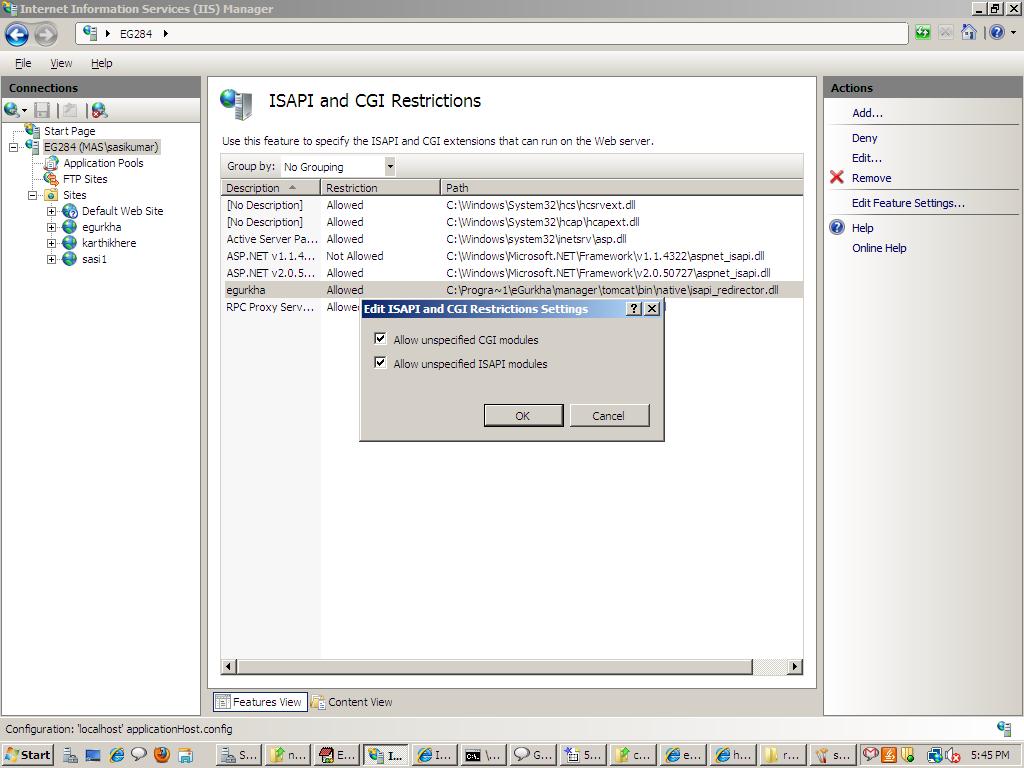Click the Create New Connection globe icon

click(12, 110)
